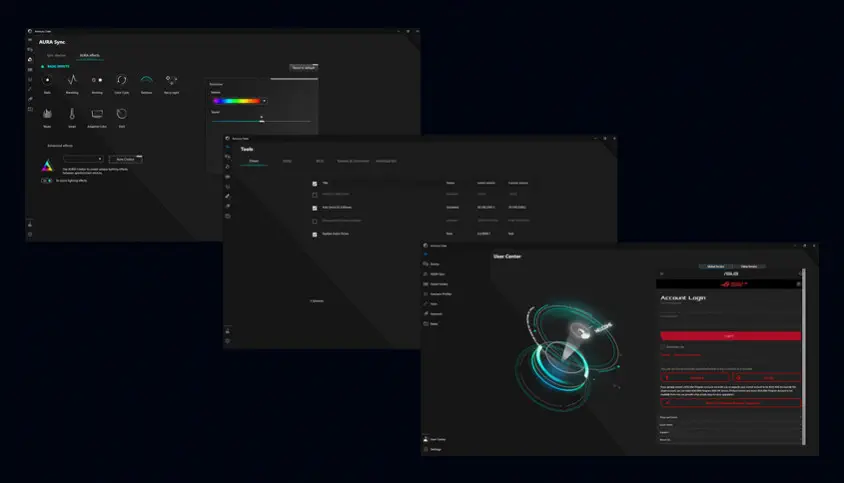Choose the Dark lighting effect

121,115
